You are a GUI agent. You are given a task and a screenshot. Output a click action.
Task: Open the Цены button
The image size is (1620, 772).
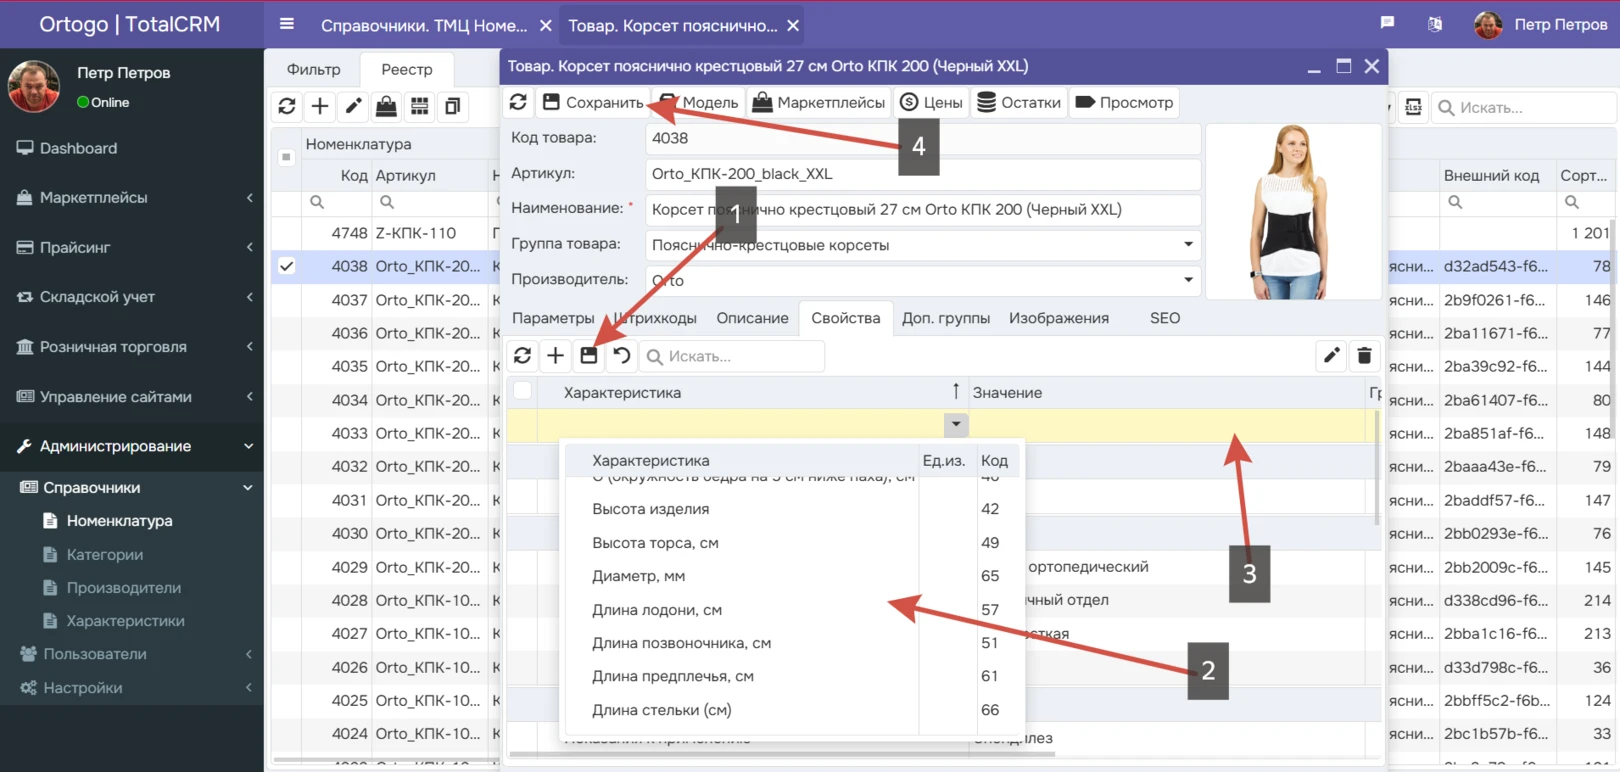click(931, 102)
